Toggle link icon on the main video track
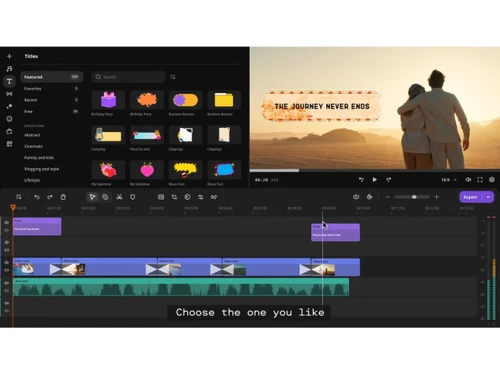The image size is (500, 375). point(7,270)
